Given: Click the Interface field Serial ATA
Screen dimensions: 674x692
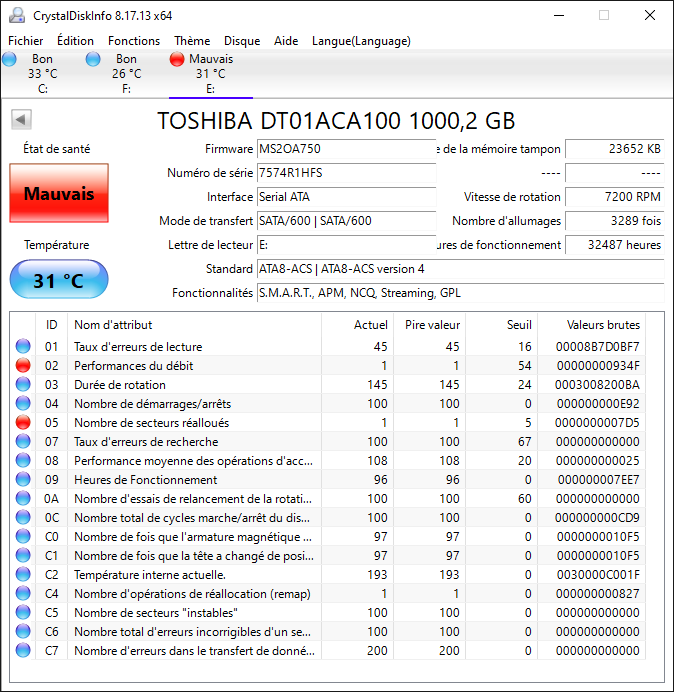Looking at the screenshot, I should coord(346,197).
